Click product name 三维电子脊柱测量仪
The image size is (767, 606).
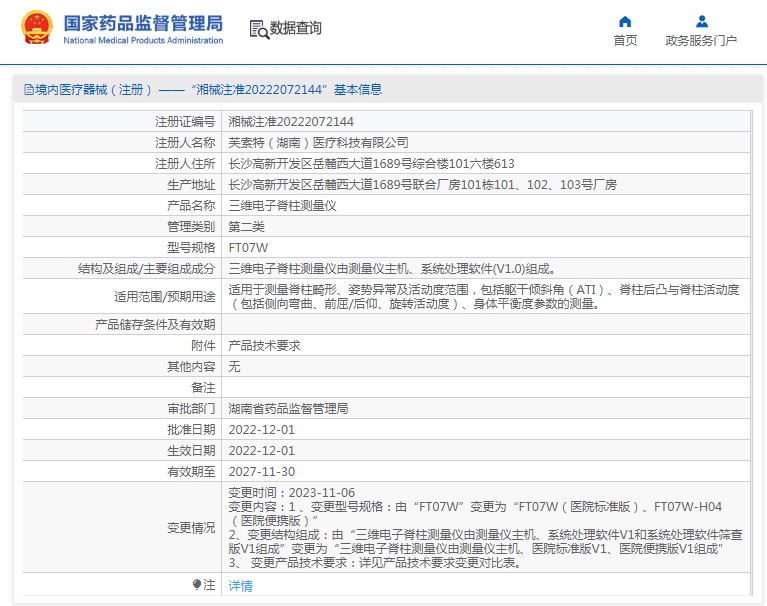(x=283, y=205)
